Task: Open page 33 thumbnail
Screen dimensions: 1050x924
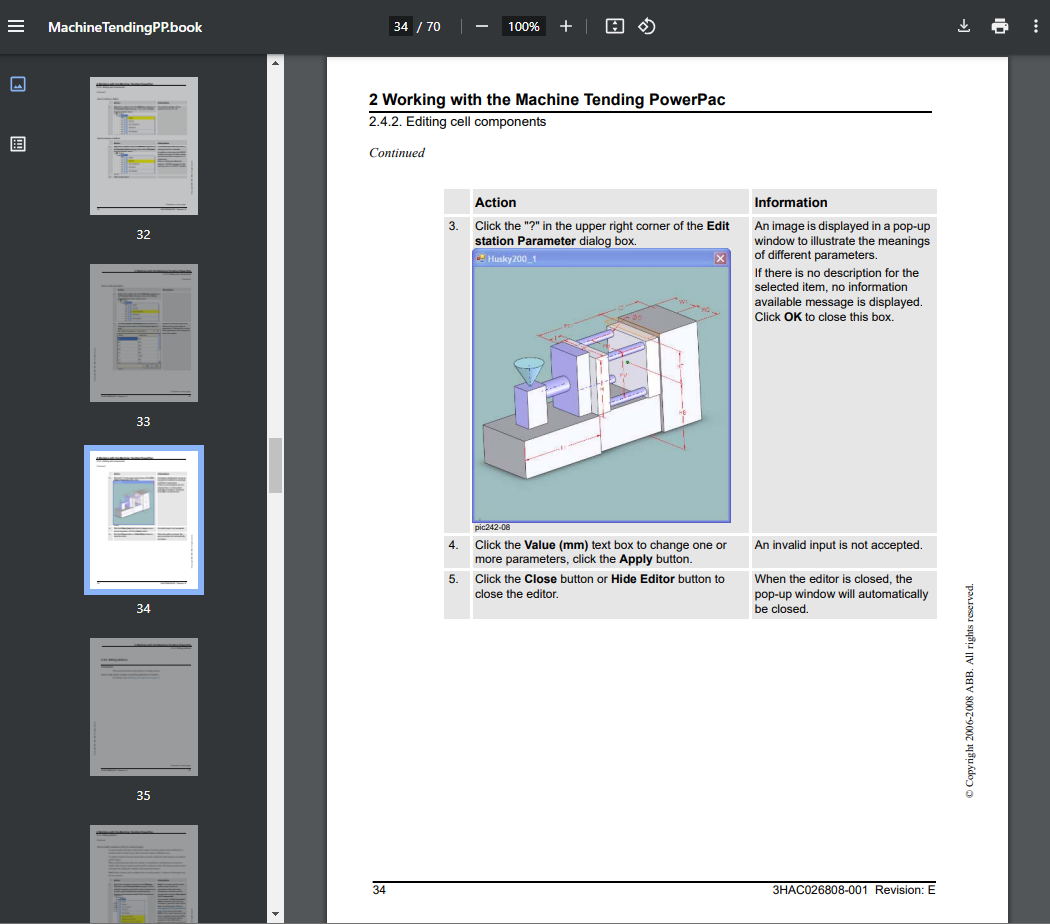Action: pyautogui.click(x=144, y=333)
